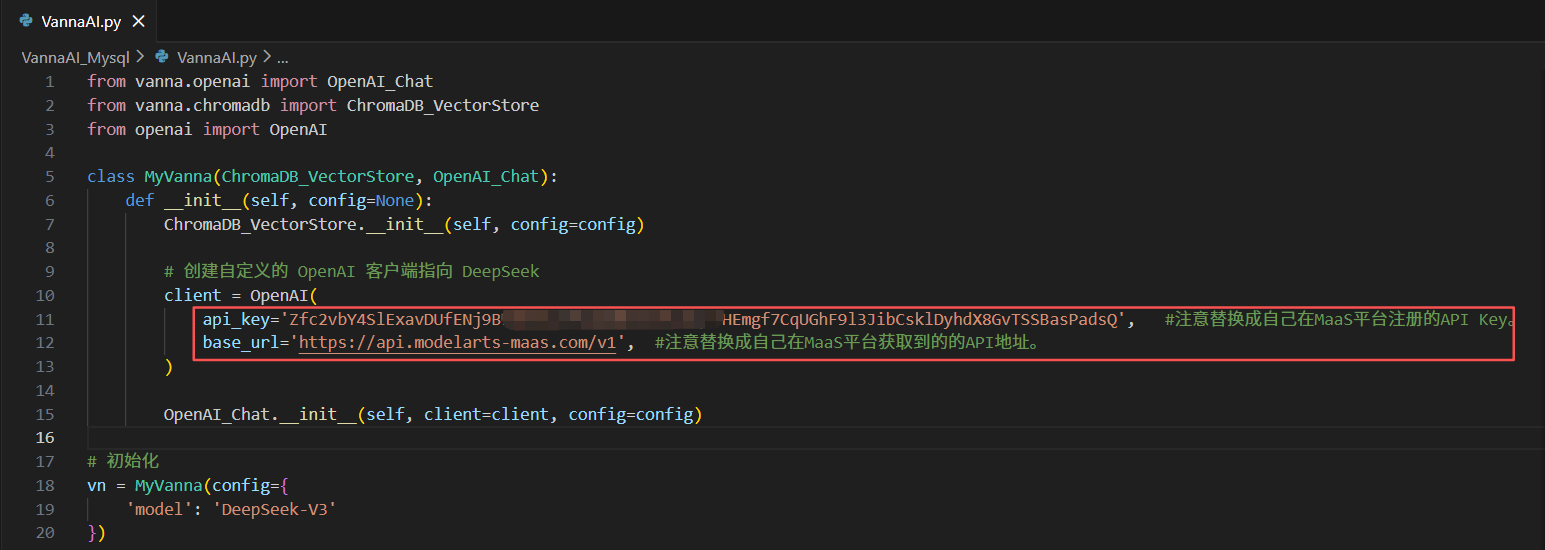Click line number 11 in the gutter
The width and height of the screenshot is (1545, 550).
[x=45, y=319]
